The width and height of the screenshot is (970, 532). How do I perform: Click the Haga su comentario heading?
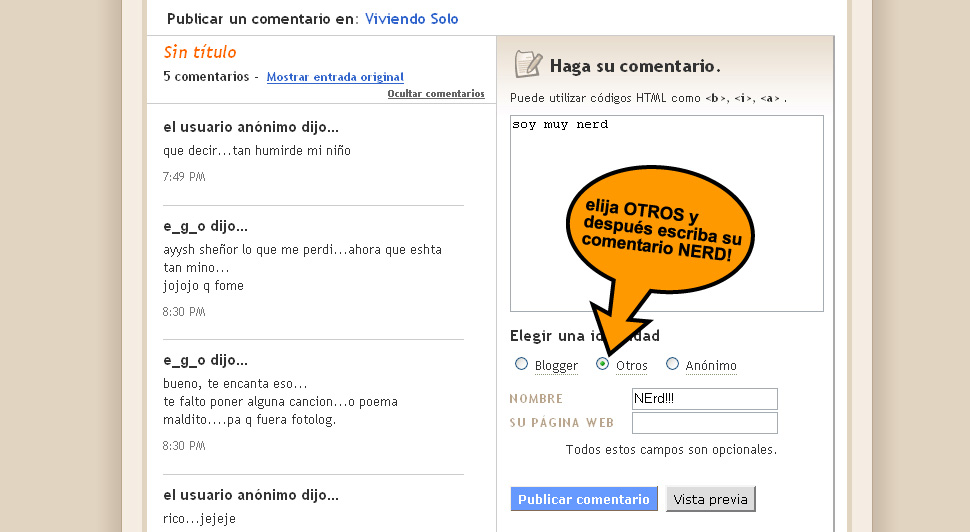coord(635,66)
